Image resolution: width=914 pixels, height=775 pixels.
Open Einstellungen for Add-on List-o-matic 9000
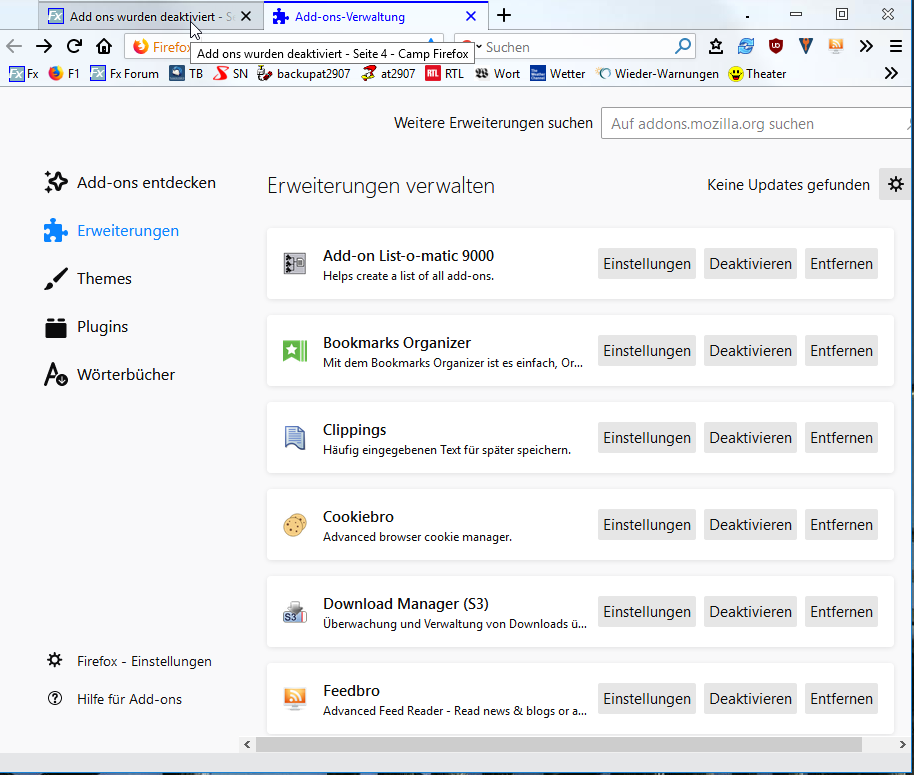click(x=646, y=264)
